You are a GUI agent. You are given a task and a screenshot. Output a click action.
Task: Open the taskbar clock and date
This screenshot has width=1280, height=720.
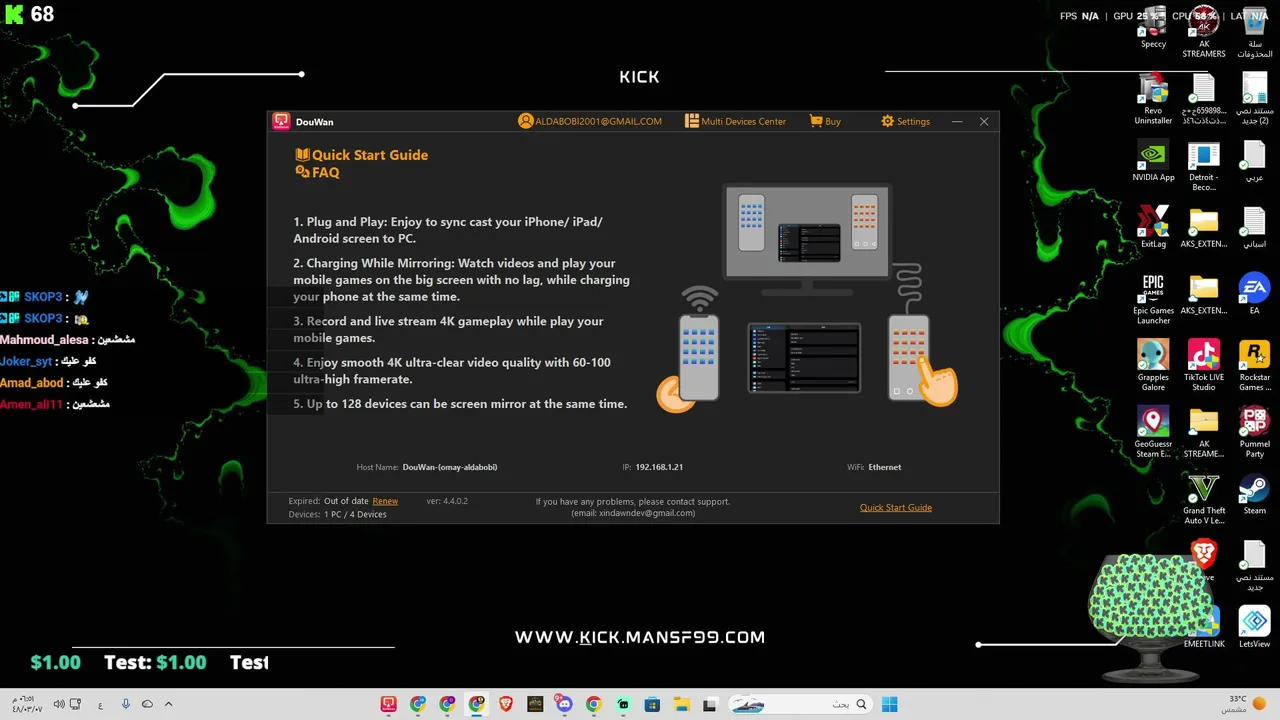point(26,704)
